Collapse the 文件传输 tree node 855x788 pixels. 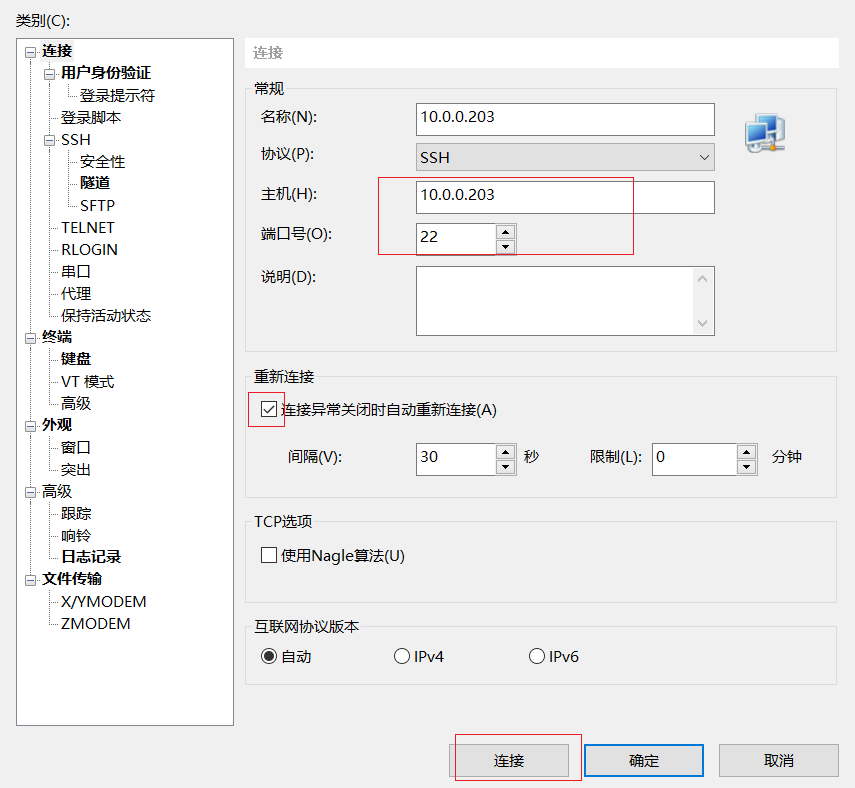coord(31,579)
